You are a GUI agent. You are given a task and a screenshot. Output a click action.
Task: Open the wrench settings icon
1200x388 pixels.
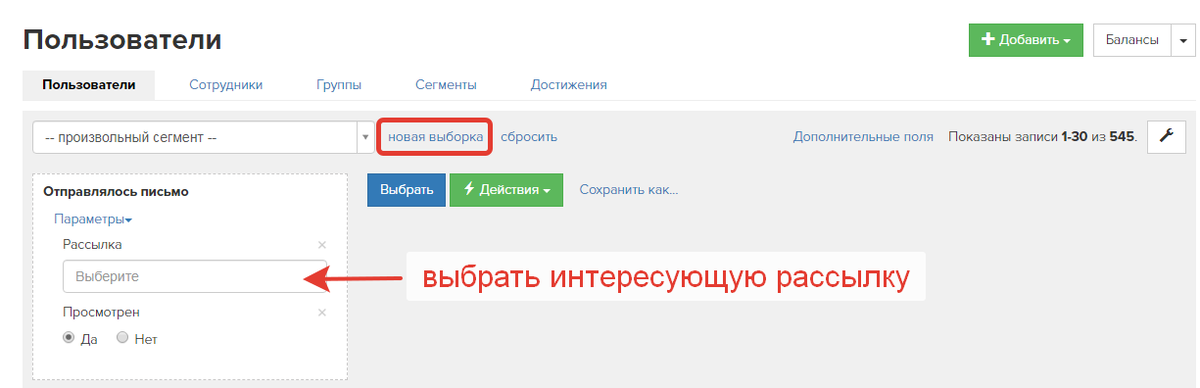[x=1166, y=136]
